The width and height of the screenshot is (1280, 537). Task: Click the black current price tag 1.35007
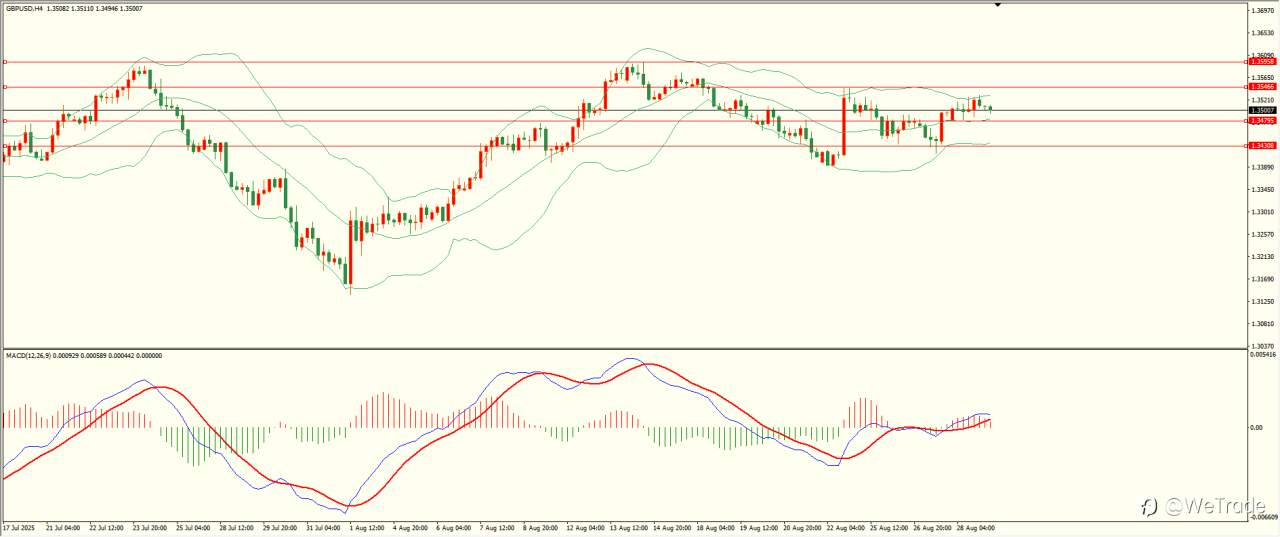tap(1262, 110)
